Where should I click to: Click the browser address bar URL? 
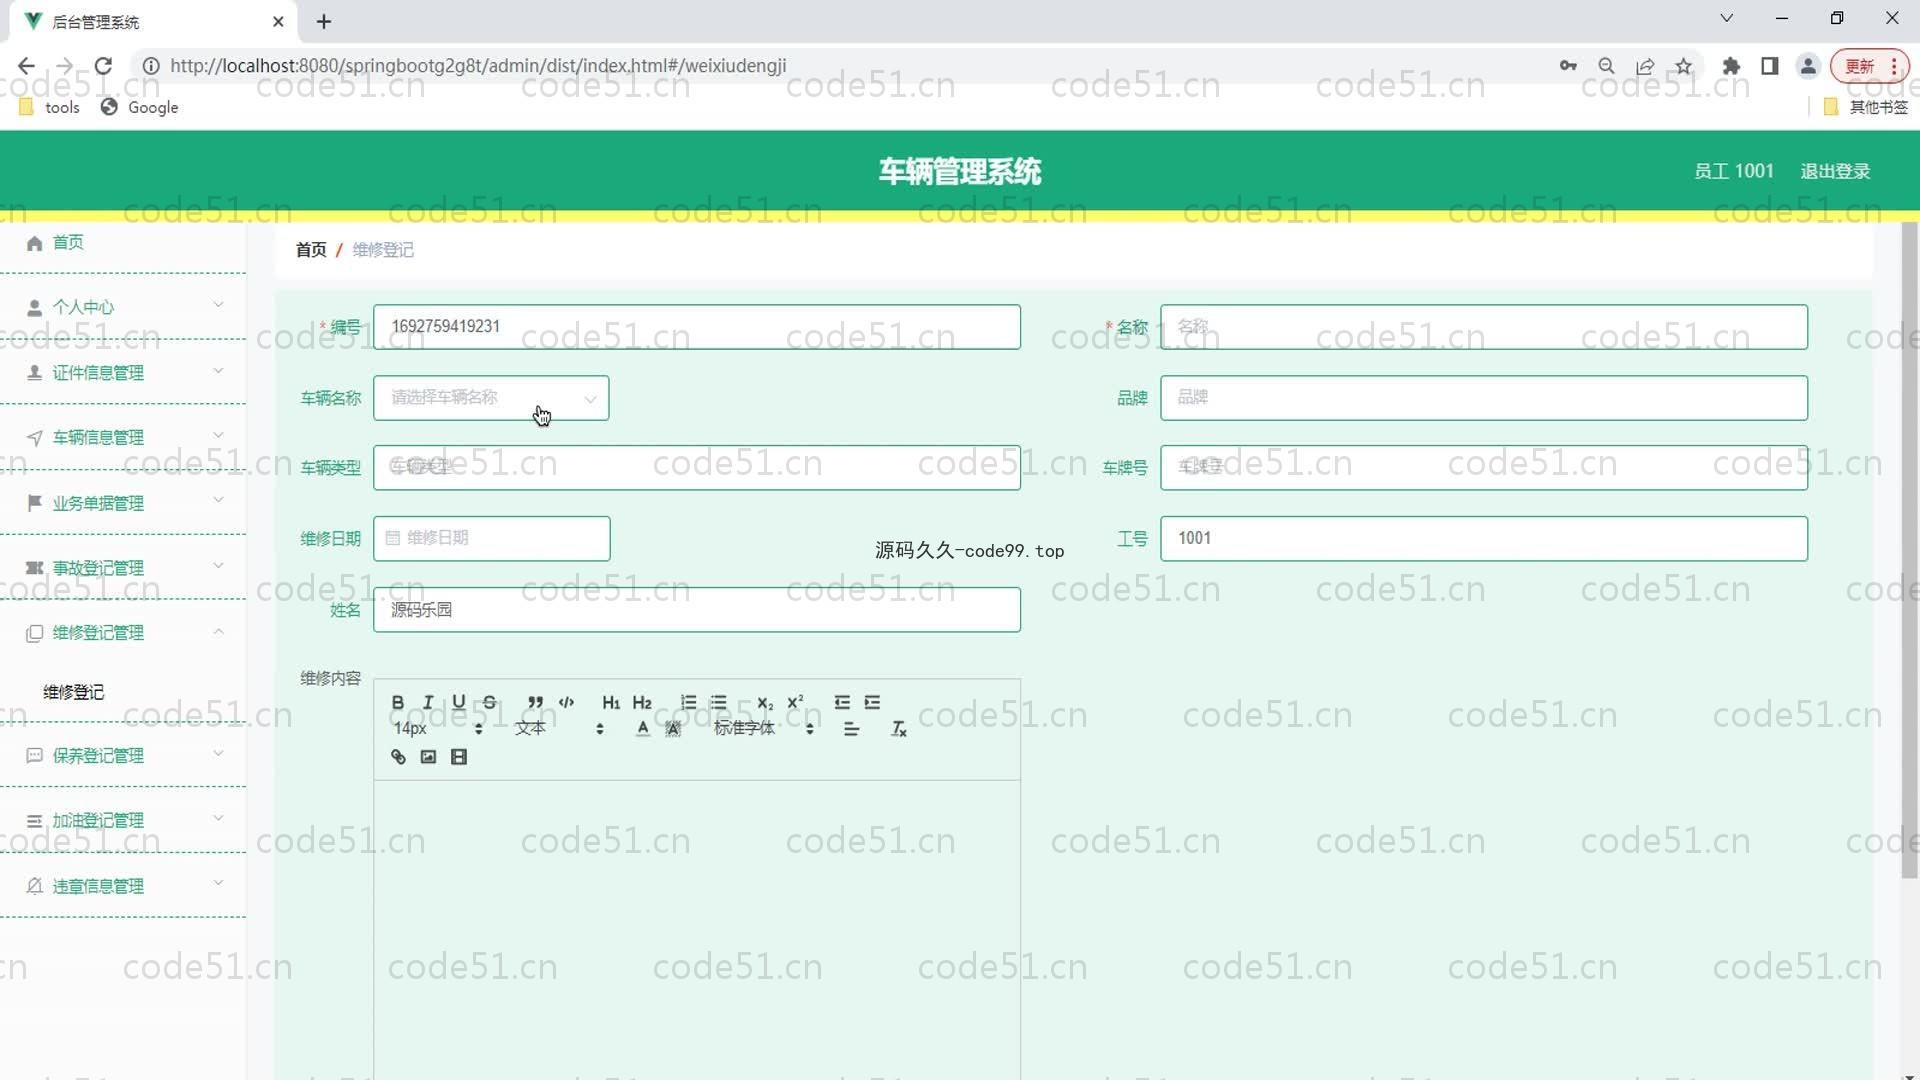[x=478, y=66]
